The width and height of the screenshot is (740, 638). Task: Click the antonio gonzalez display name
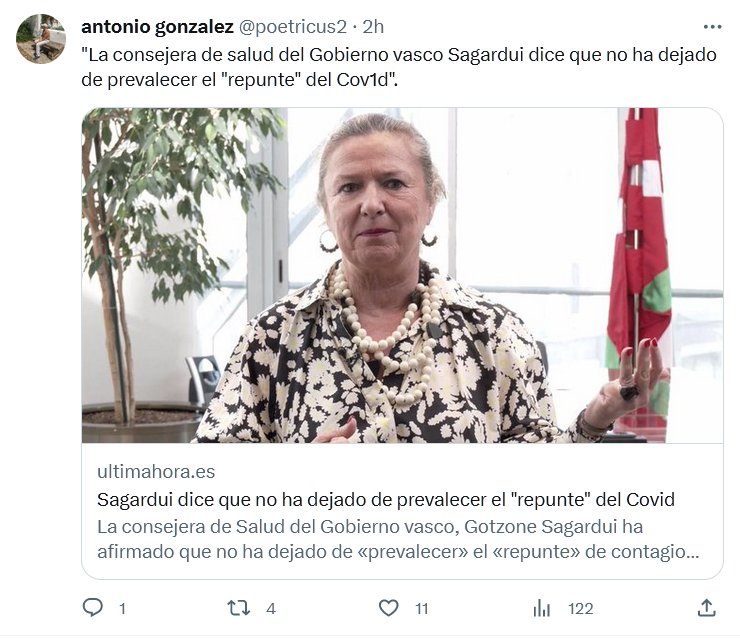[x=157, y=27]
